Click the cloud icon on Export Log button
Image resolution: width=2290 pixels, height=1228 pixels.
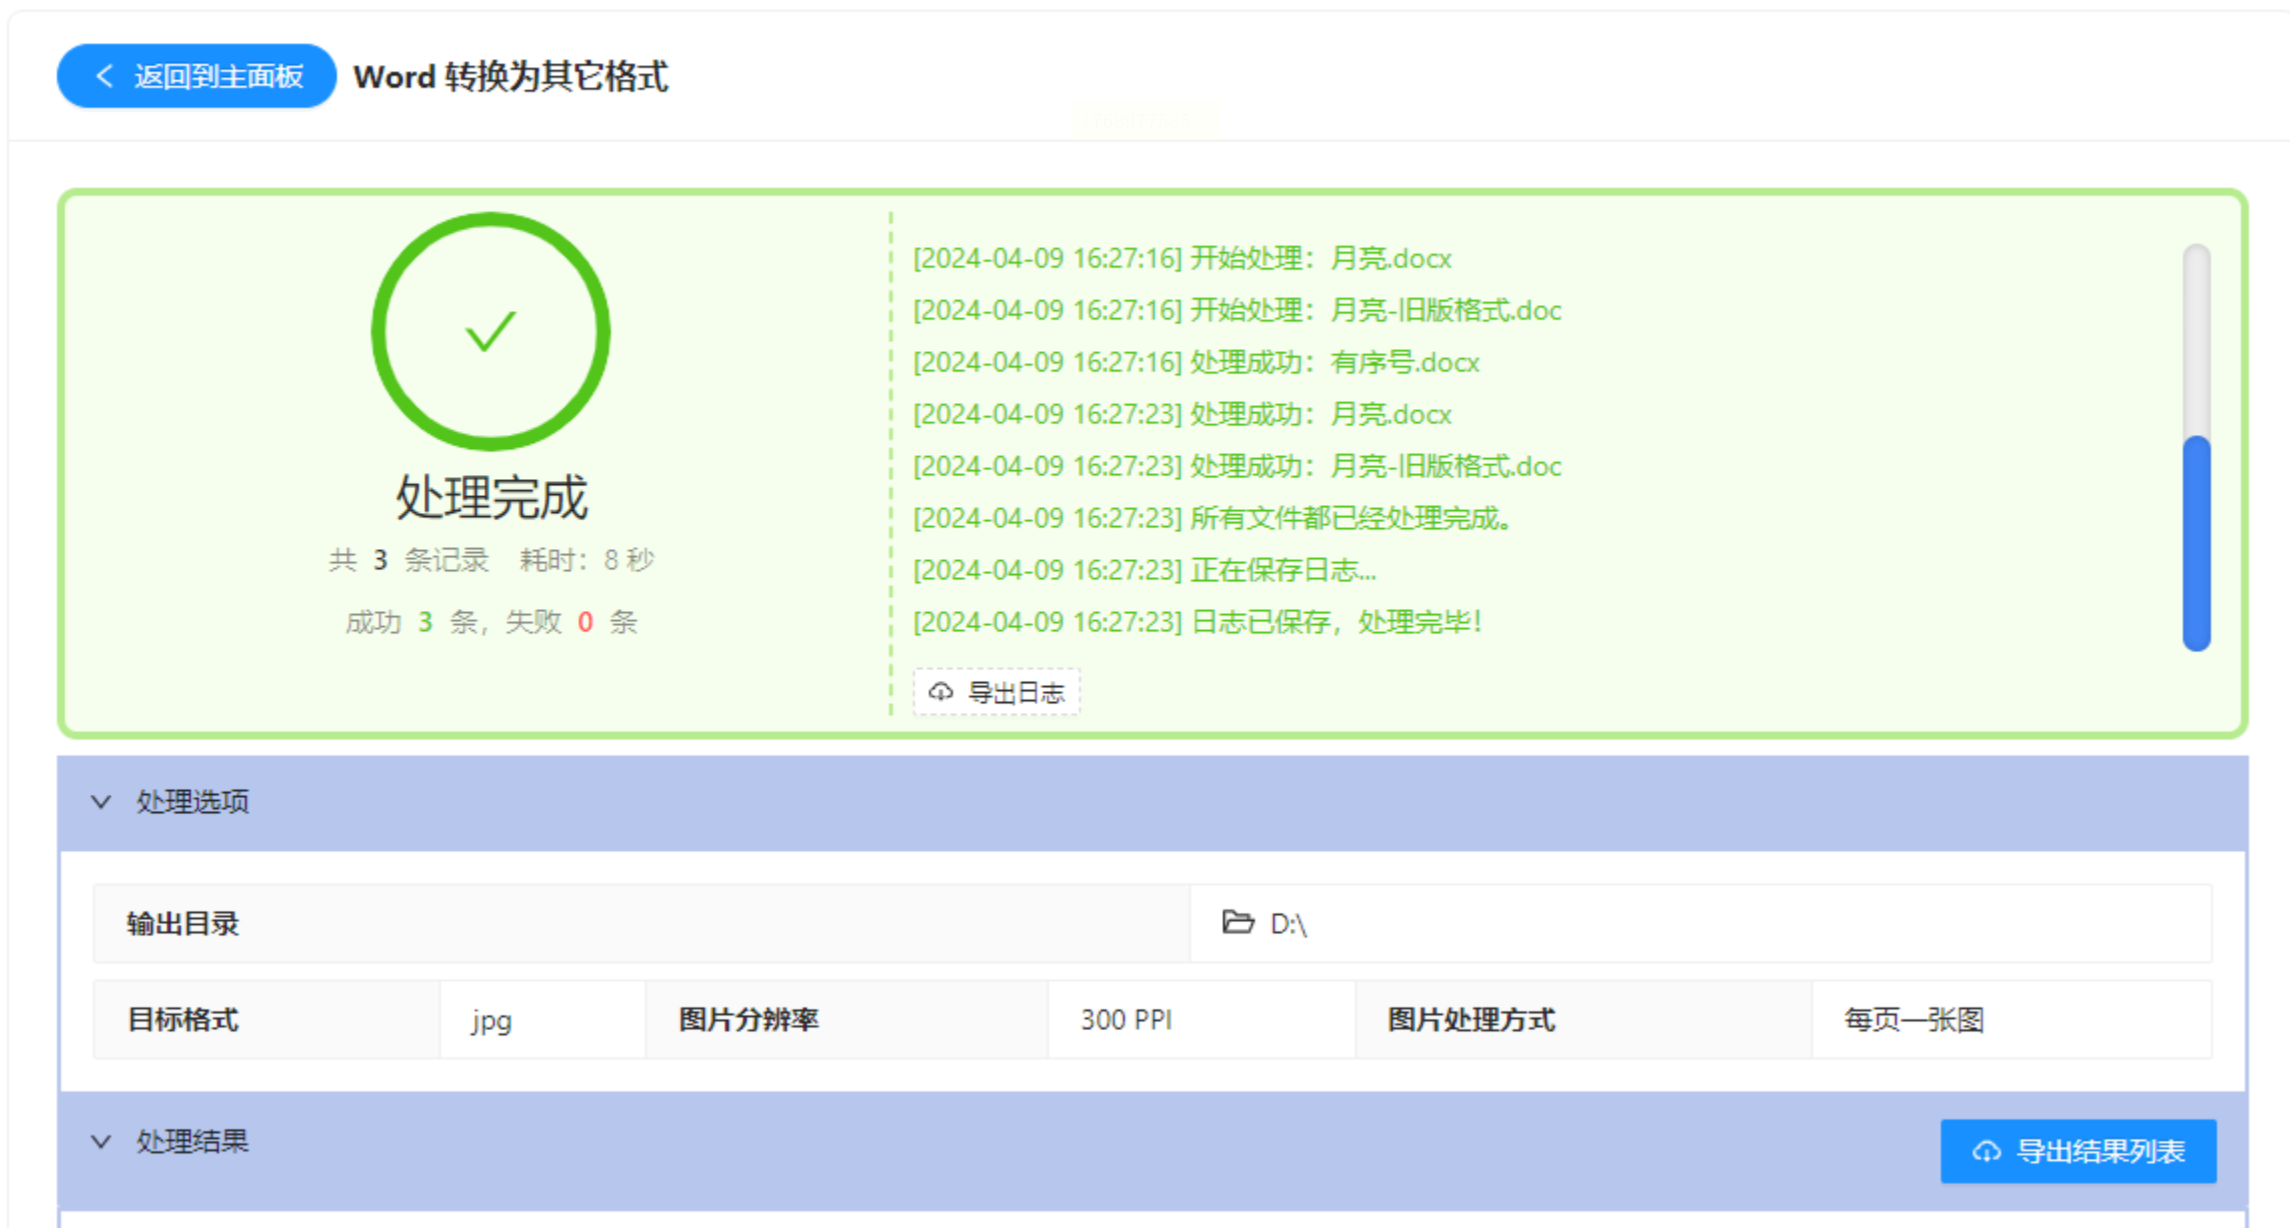(940, 692)
